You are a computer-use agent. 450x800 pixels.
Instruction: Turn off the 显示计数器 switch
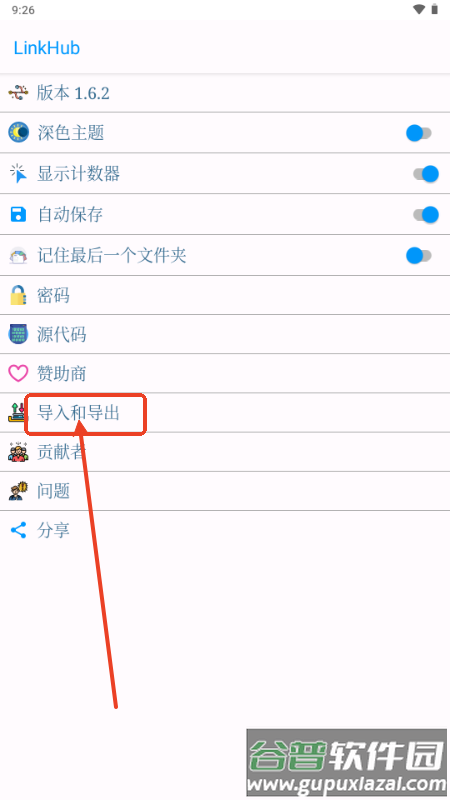426,174
